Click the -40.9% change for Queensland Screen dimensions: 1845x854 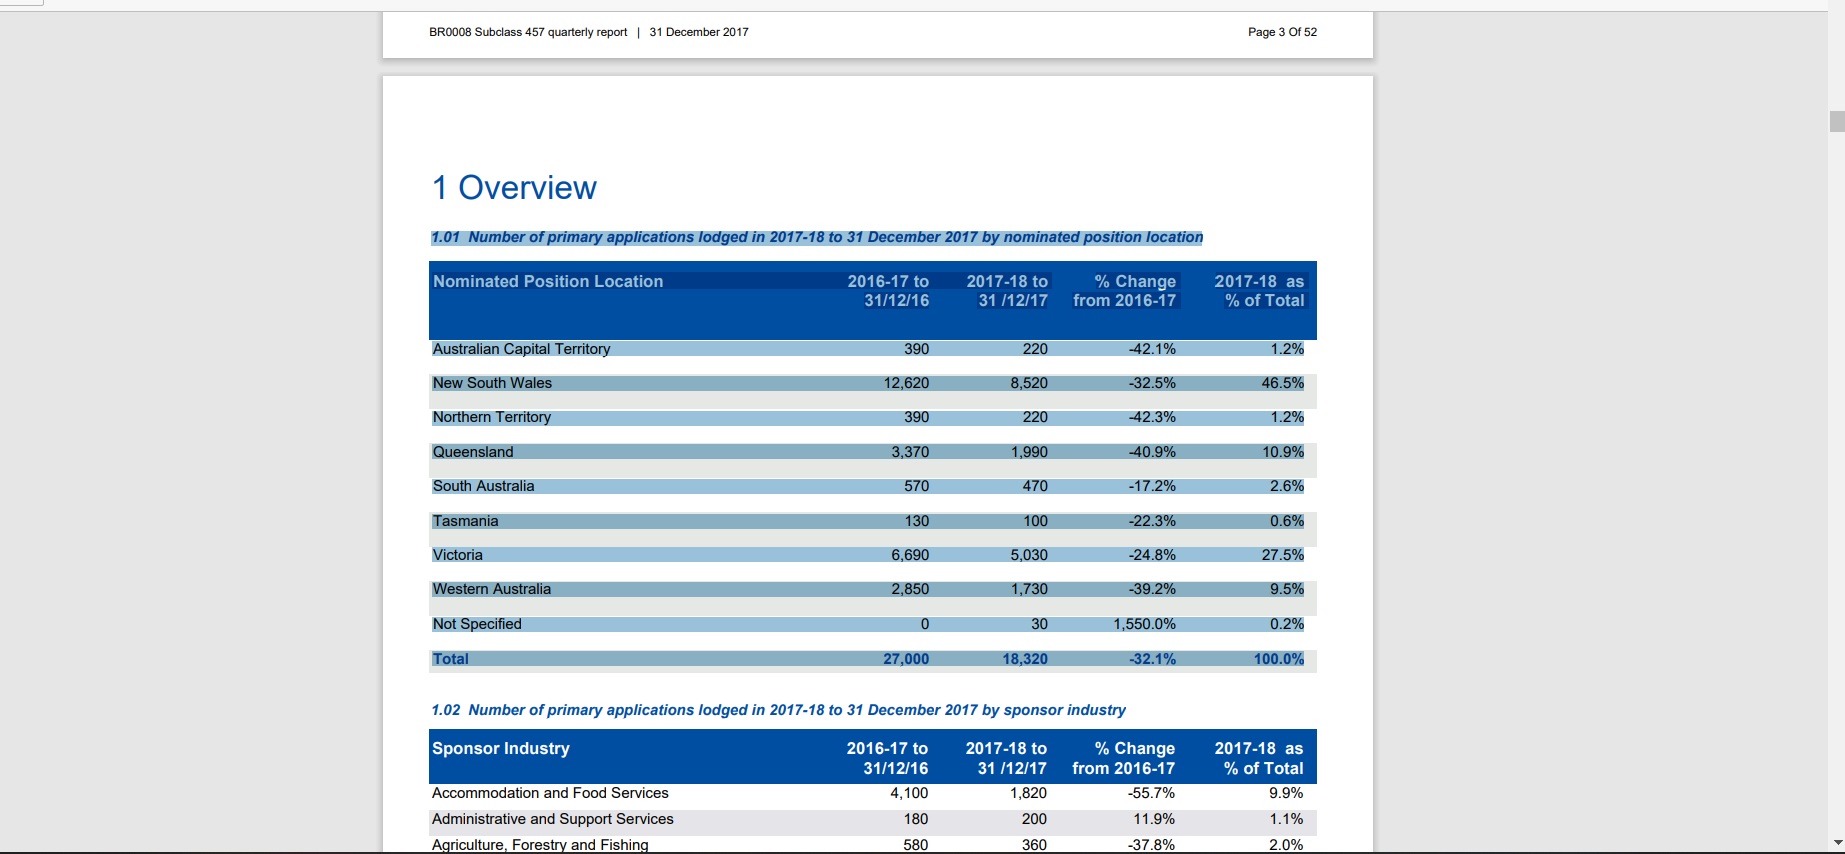1152,452
